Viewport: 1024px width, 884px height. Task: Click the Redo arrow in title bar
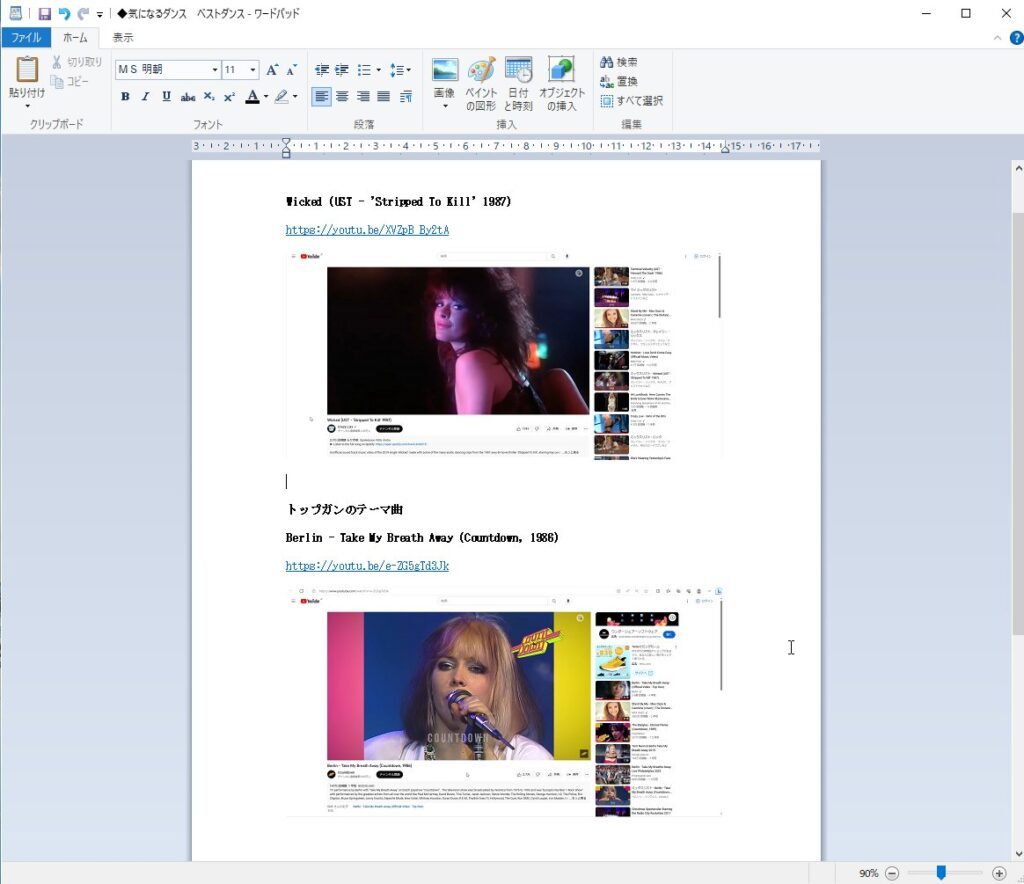click(83, 13)
